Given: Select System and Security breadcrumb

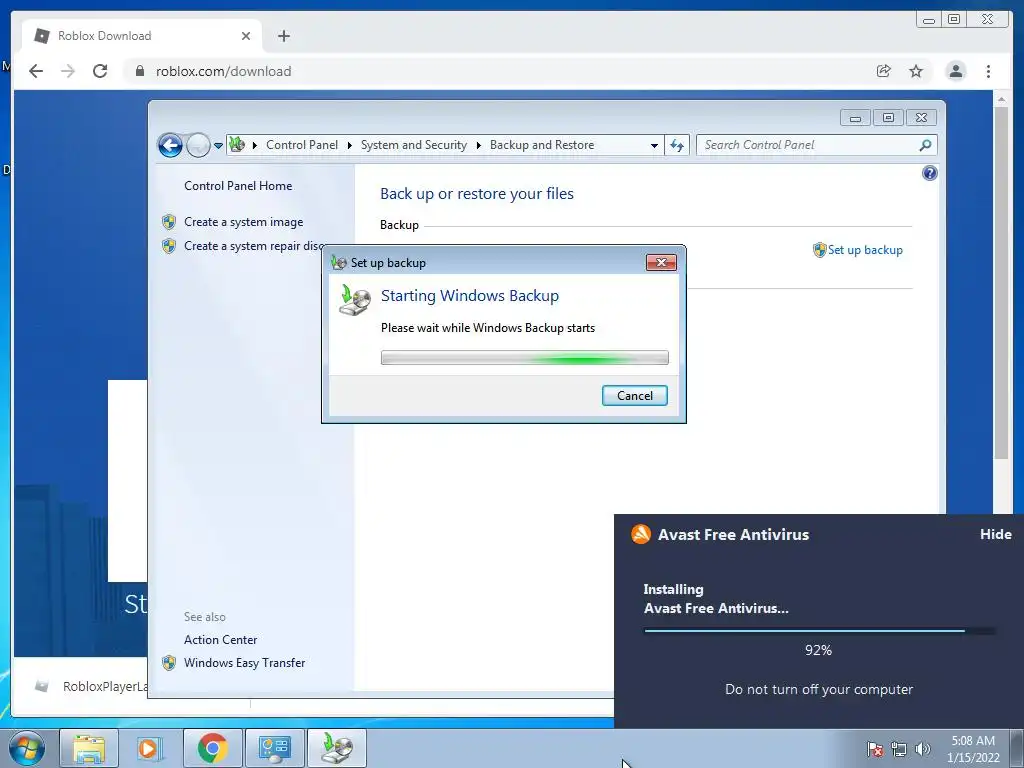Looking at the screenshot, I should 413,145.
